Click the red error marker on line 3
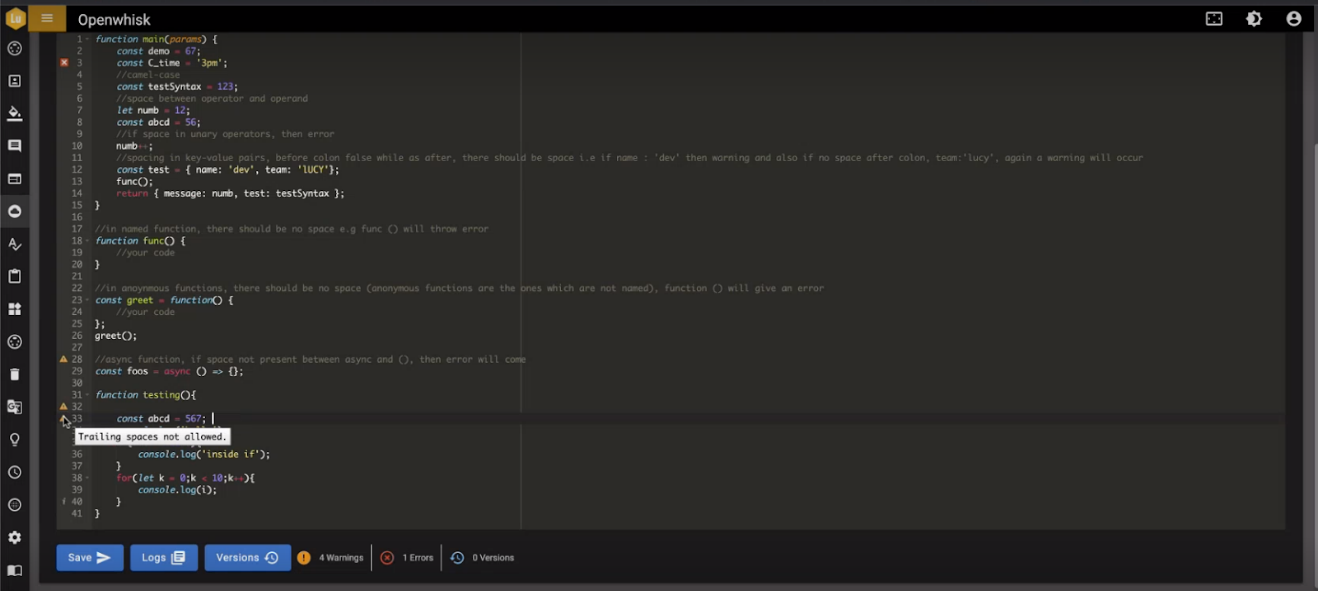1318x591 pixels. [x=64, y=62]
